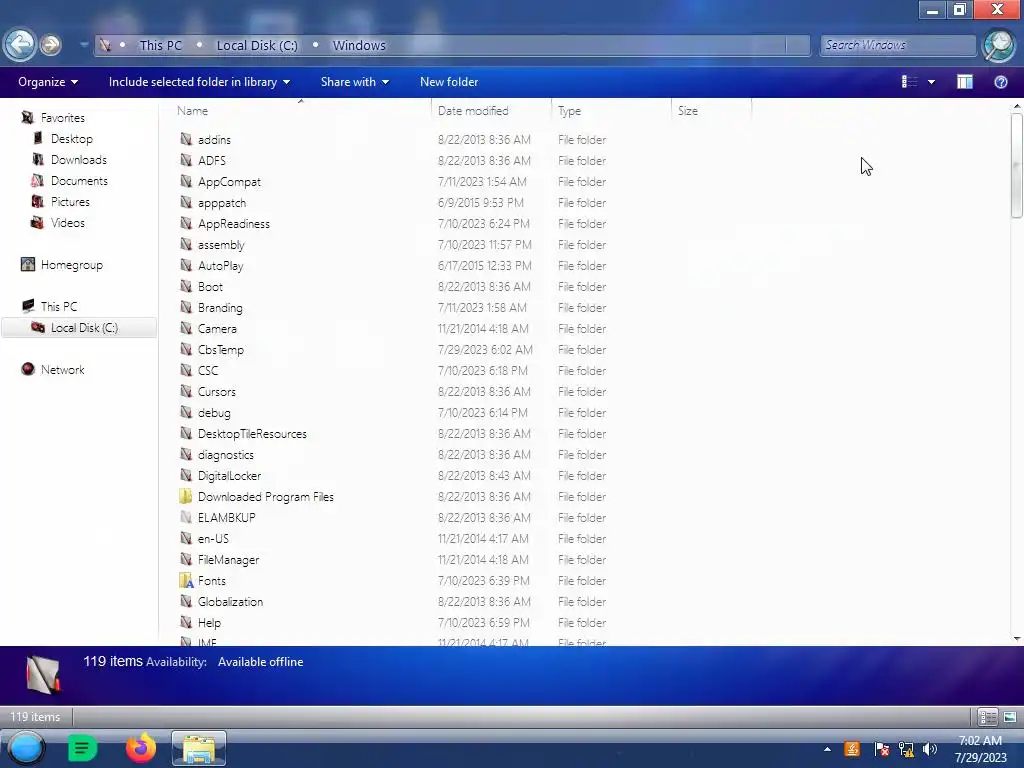Click the ADFS folder icon
The image size is (1024, 768).
(x=186, y=160)
